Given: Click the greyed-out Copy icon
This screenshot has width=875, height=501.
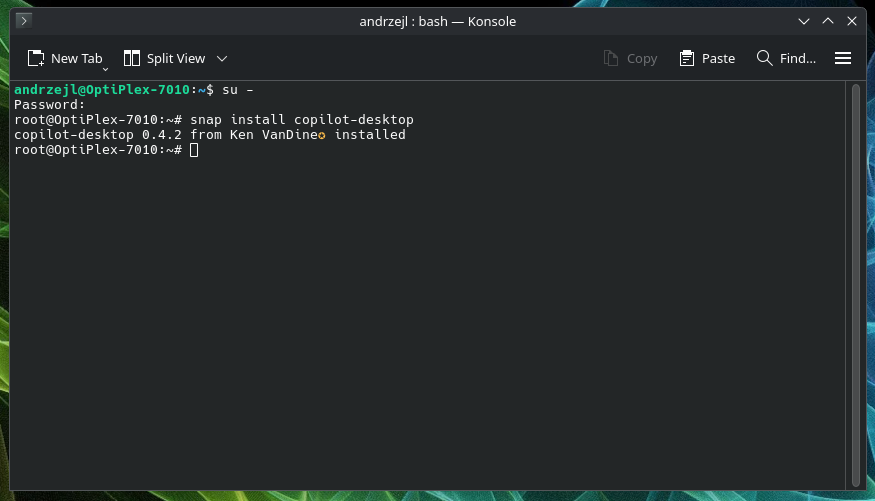Looking at the screenshot, I should point(611,58).
